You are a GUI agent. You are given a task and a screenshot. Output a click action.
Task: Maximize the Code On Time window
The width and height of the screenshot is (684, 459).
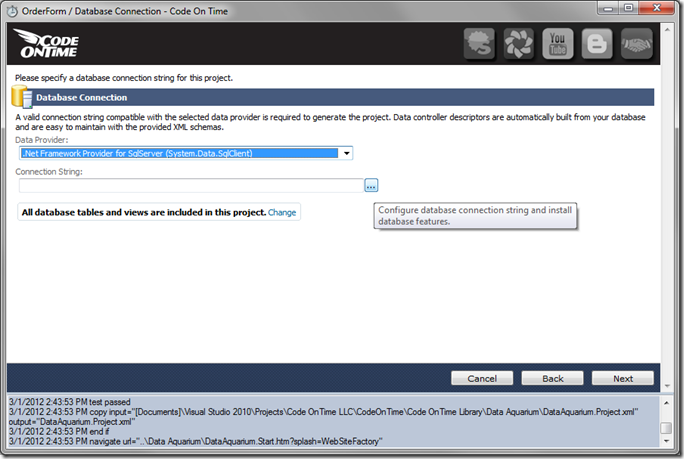click(x=628, y=8)
